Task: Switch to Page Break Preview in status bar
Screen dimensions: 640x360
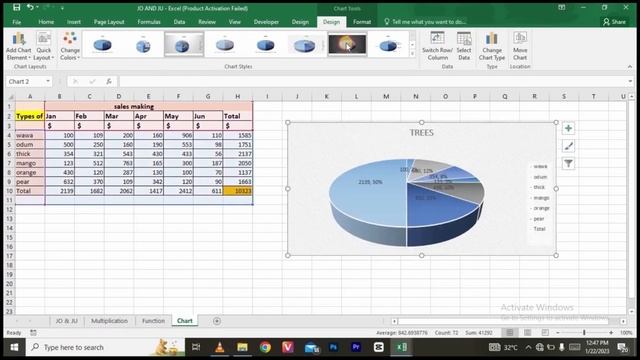Action: 545,333
